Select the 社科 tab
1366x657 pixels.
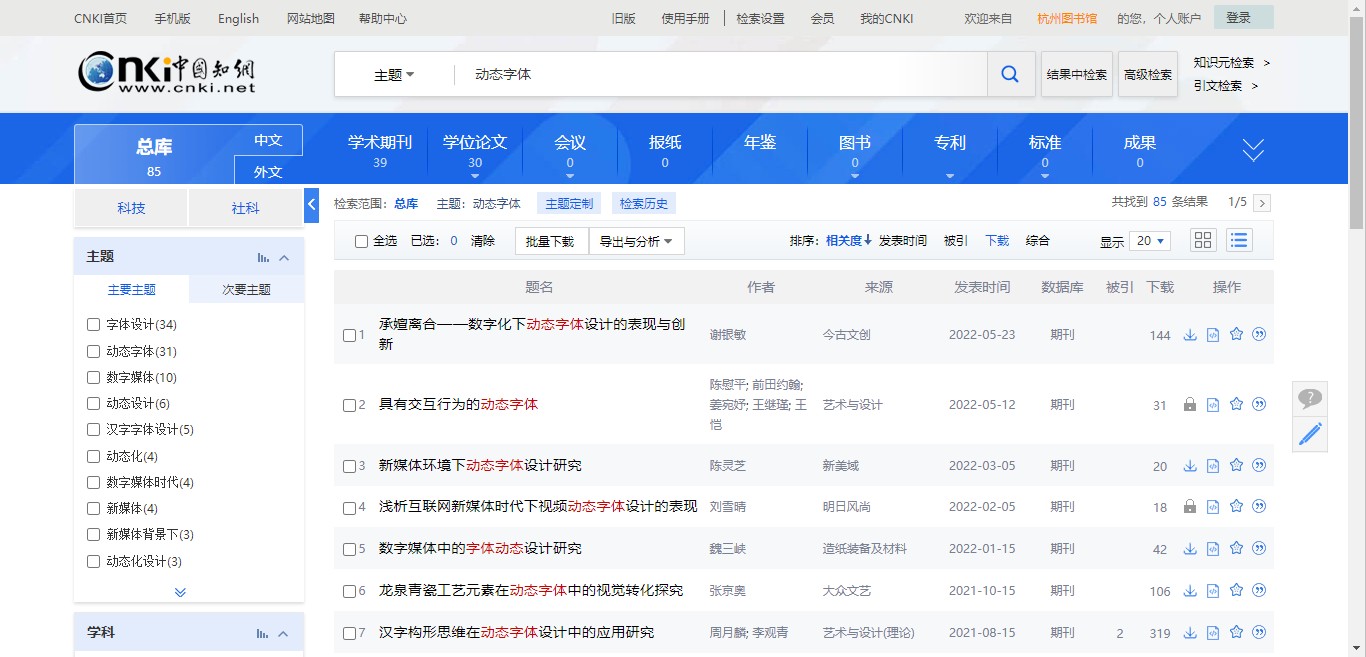(245, 208)
